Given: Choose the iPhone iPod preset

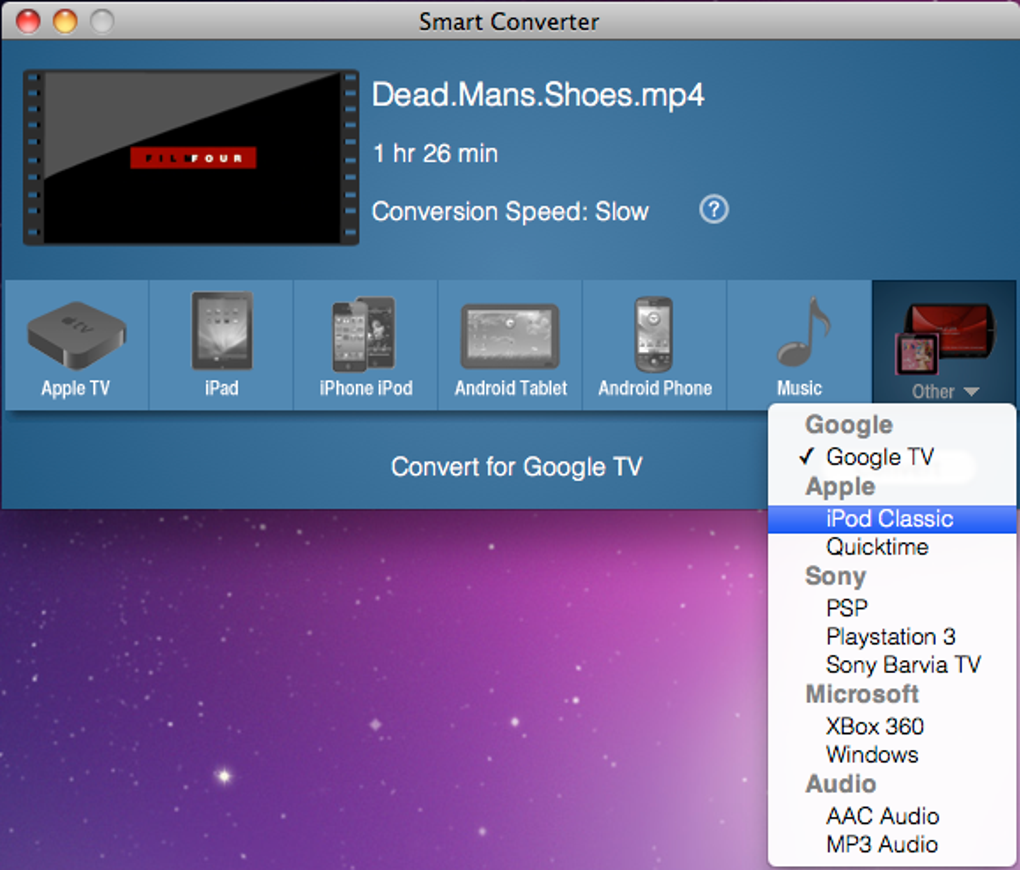Looking at the screenshot, I should (x=366, y=346).
